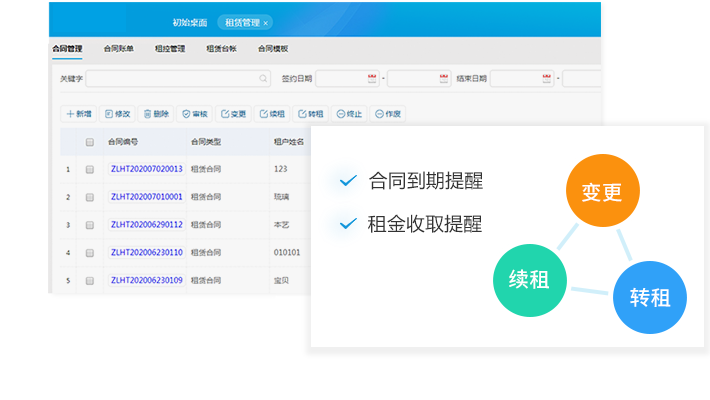Screen dimensions: 710x400
Task: Click the 删除 (delete) toolbar button
Action: coord(156,114)
